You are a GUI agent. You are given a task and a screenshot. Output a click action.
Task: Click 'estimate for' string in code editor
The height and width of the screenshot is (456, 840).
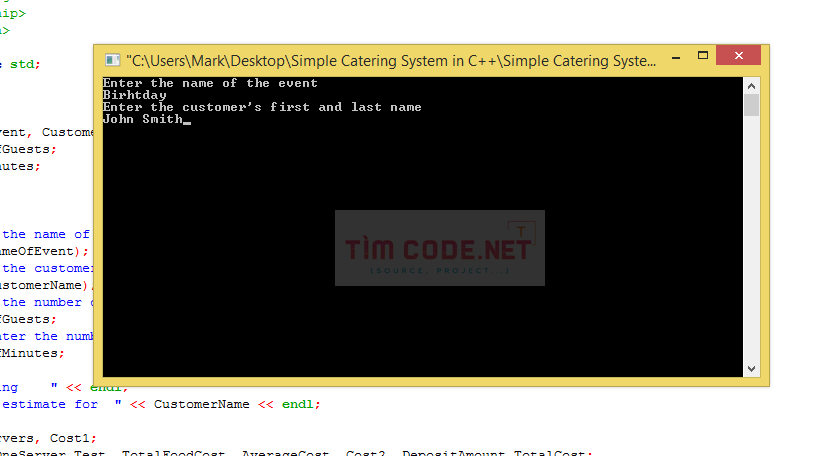(50, 404)
